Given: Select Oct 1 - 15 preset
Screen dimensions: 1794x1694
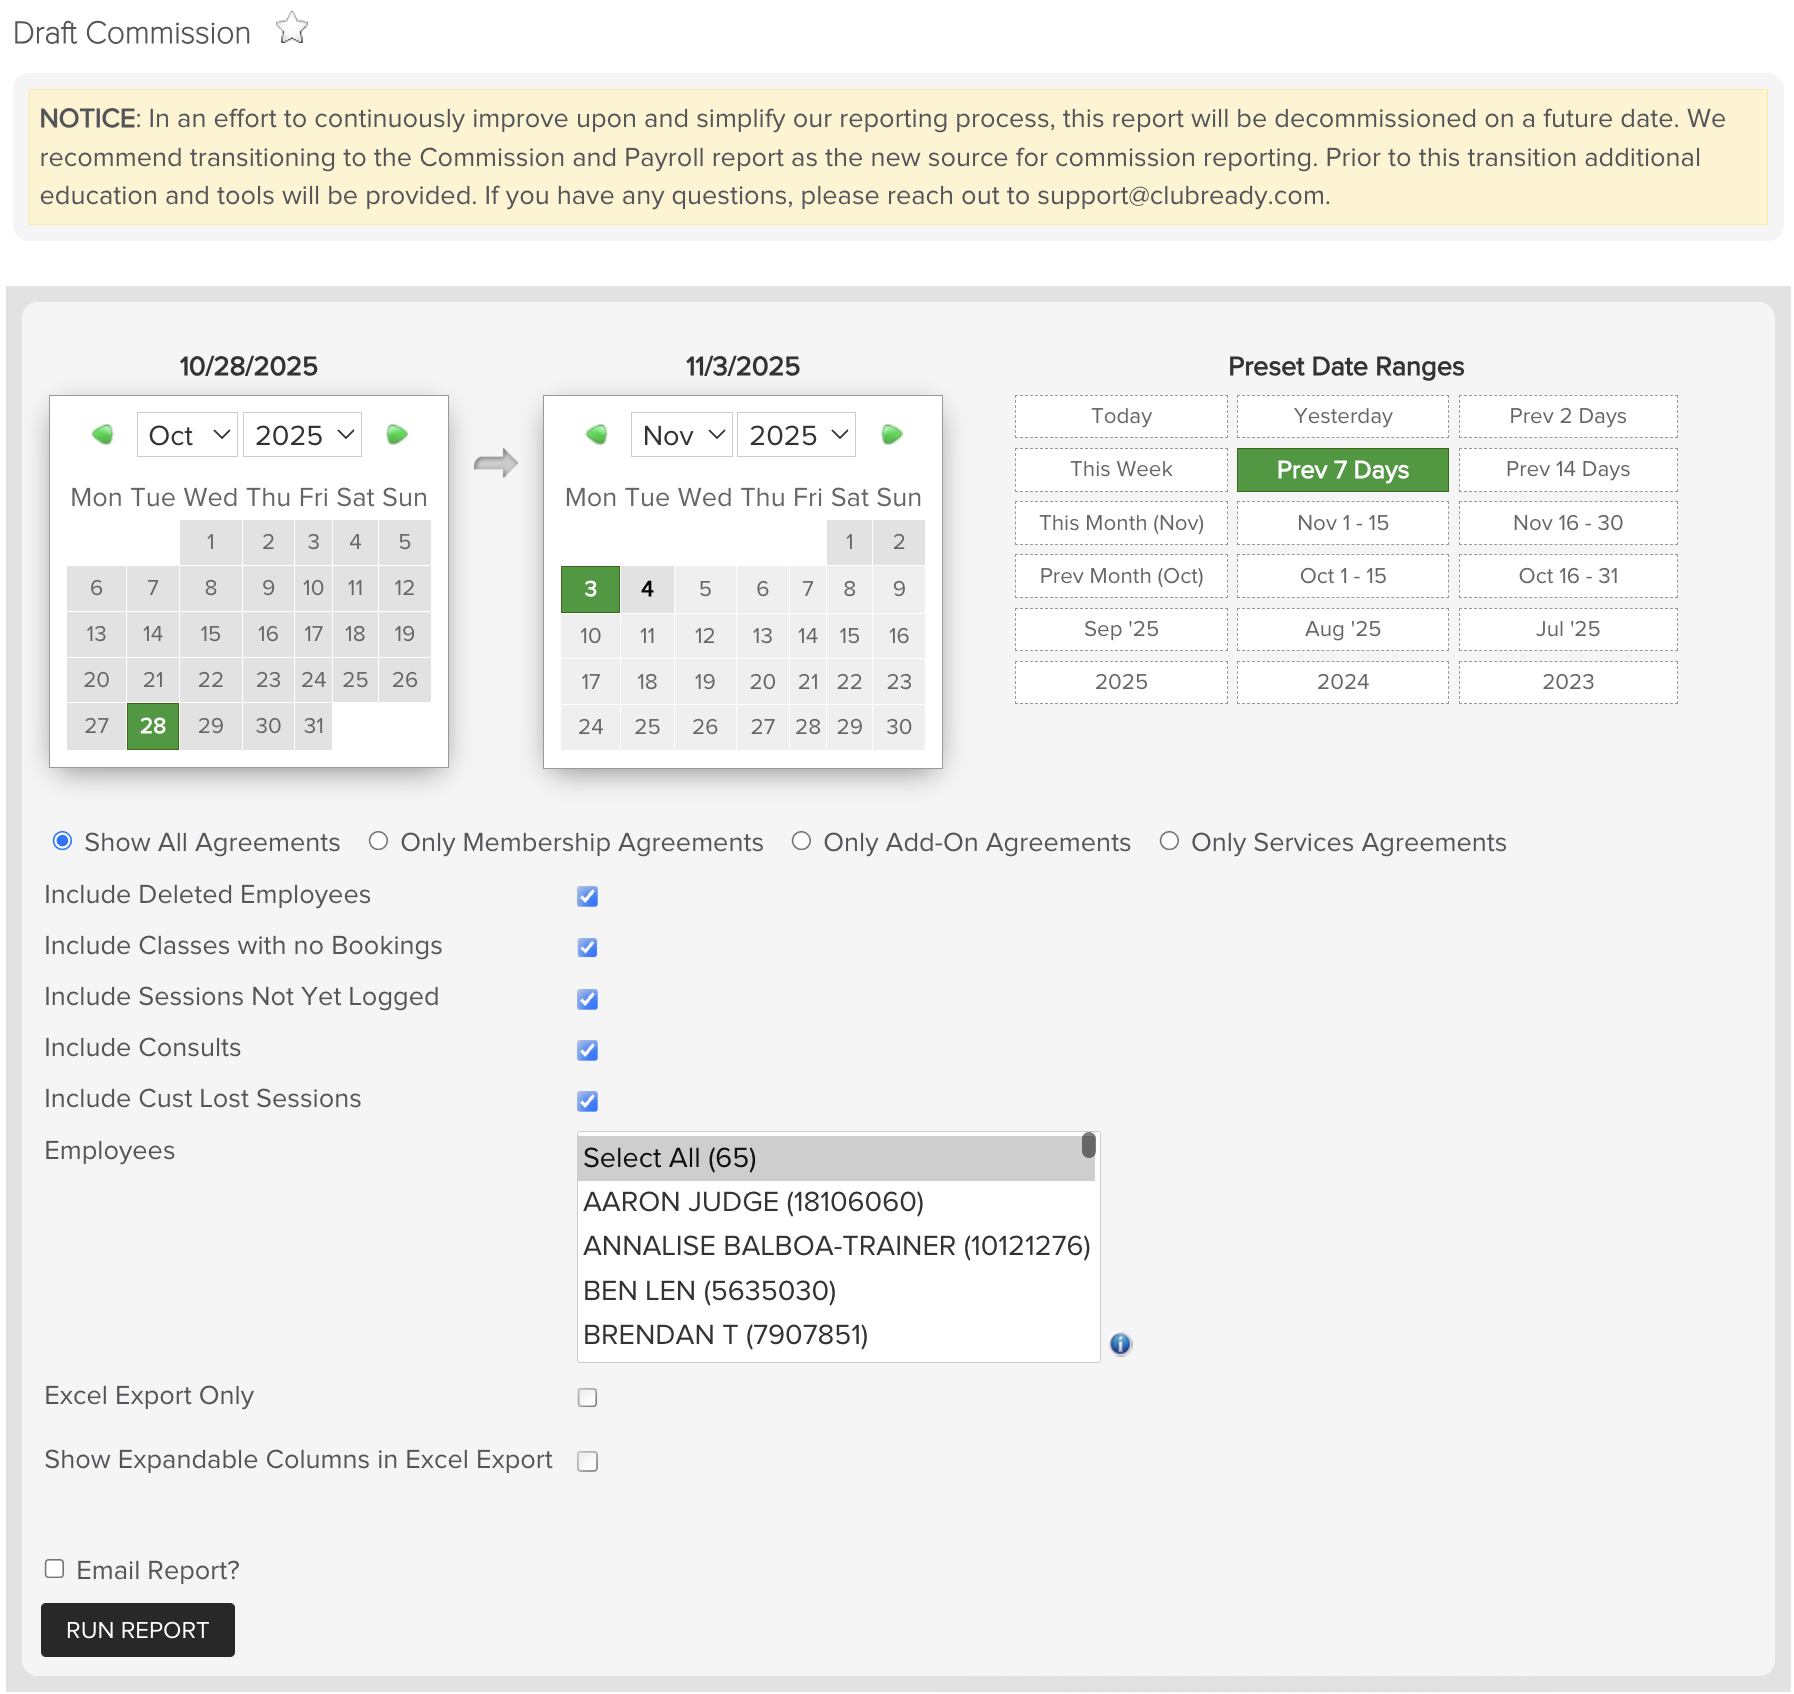Looking at the screenshot, I should [x=1343, y=576].
